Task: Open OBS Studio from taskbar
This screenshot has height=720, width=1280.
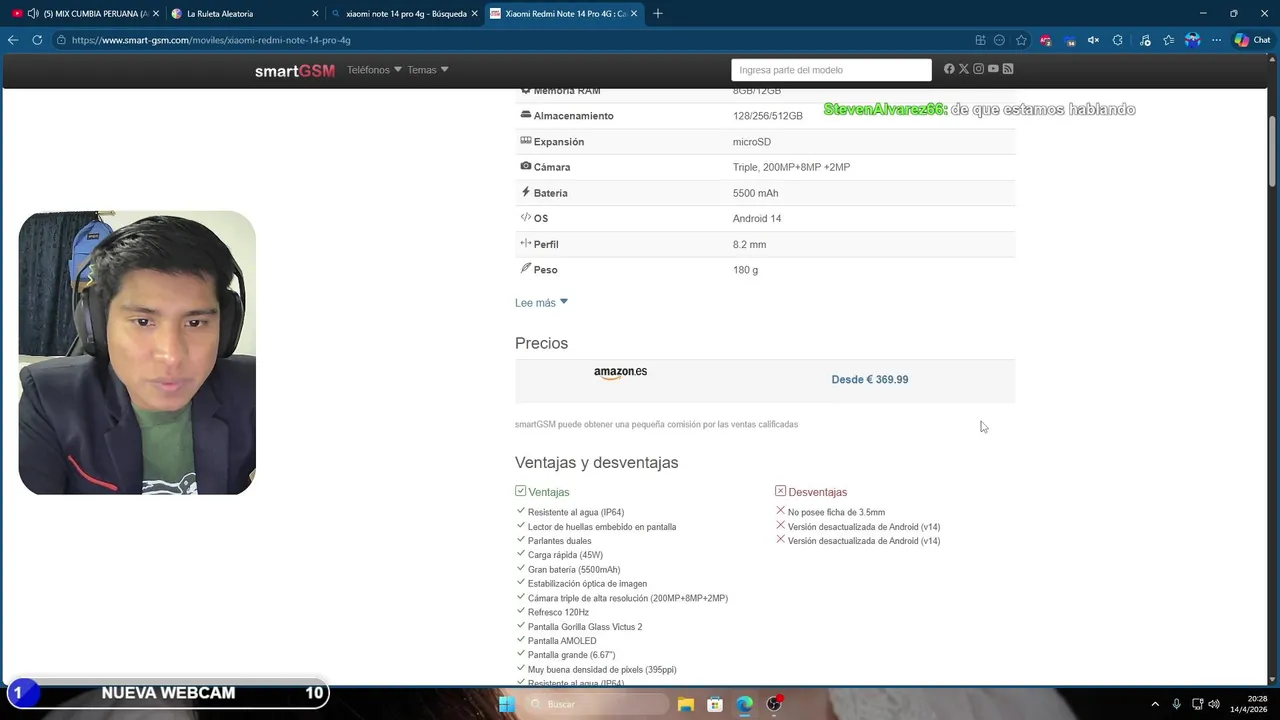Action: coord(774,704)
